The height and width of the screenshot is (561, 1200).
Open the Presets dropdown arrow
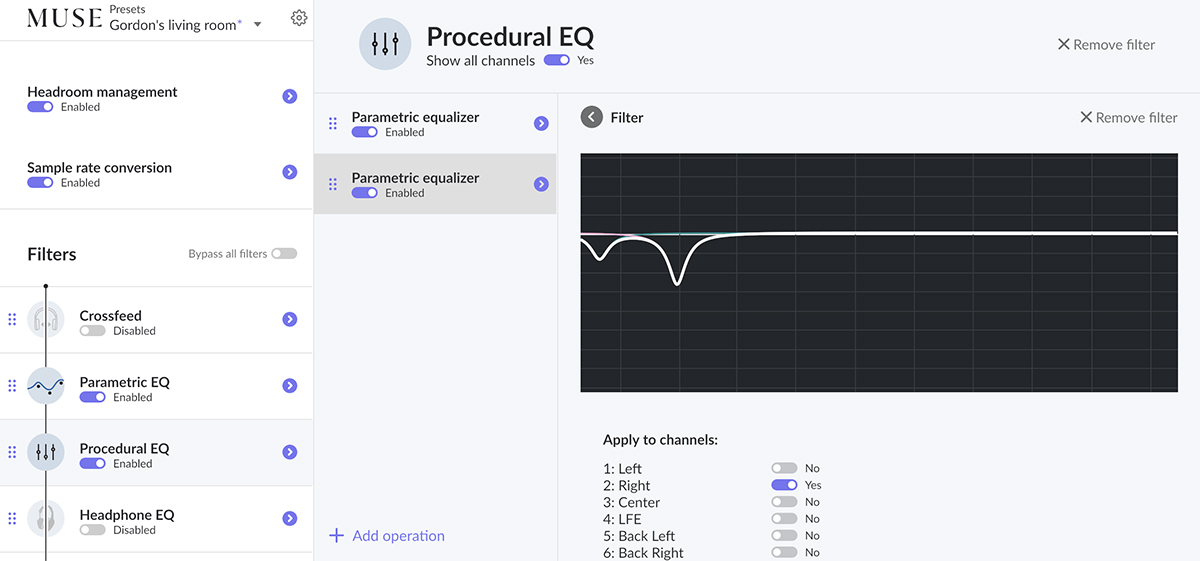(x=257, y=24)
